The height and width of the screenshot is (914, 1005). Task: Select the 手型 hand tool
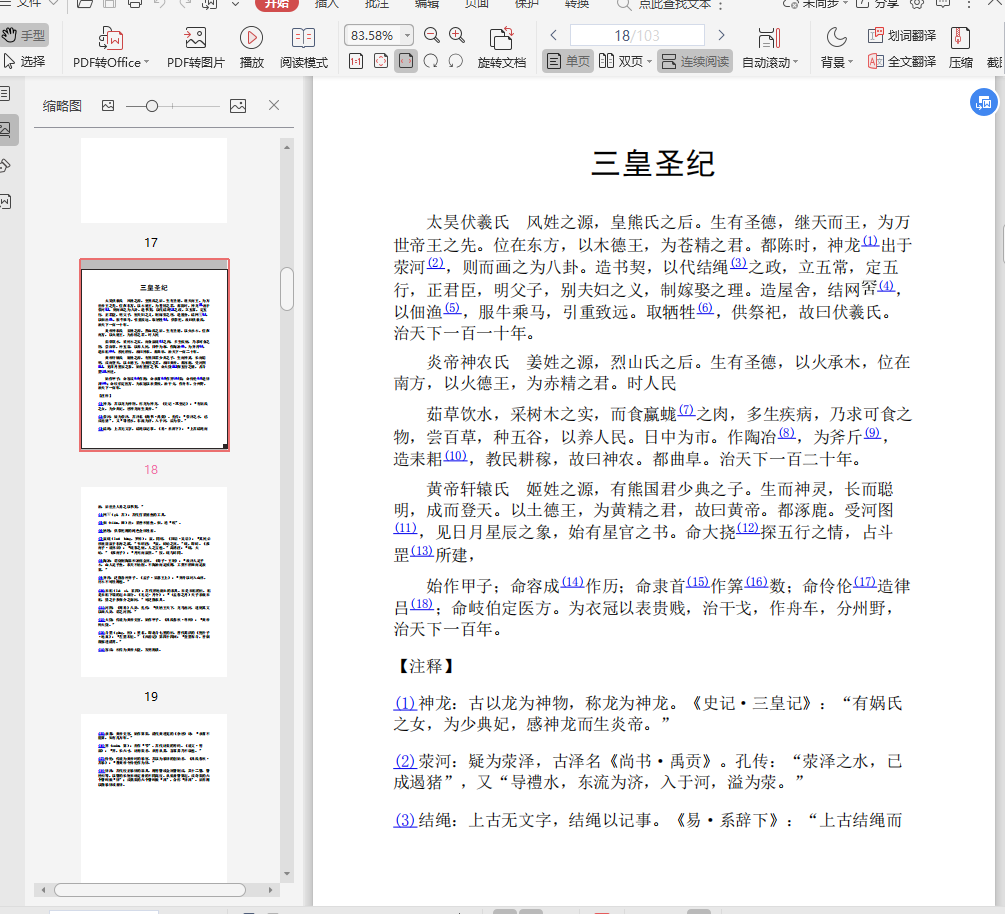[23, 36]
